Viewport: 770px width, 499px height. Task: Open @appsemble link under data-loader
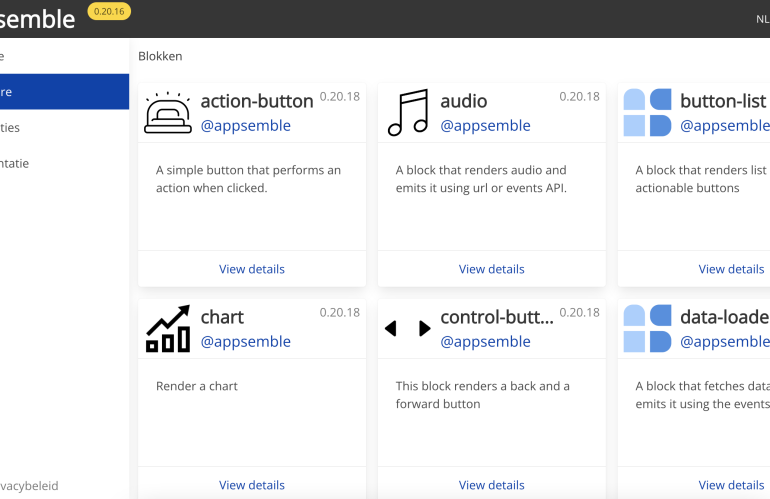[725, 342]
